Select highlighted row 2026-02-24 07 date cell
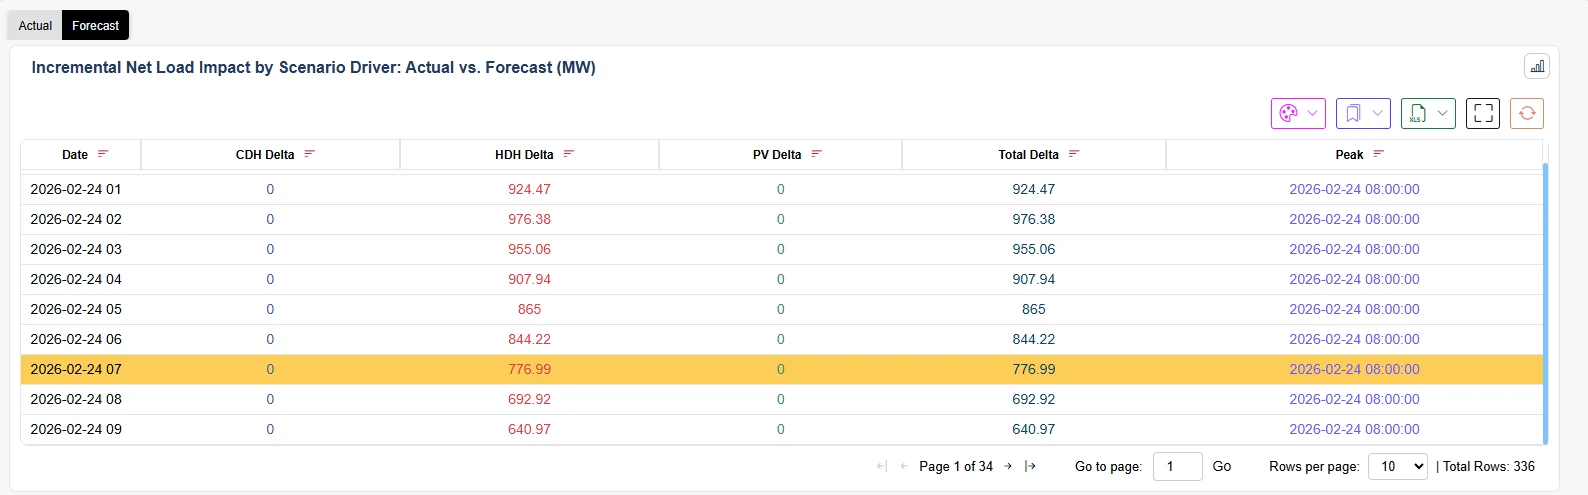Viewport: 1588px width, 495px height. (76, 369)
